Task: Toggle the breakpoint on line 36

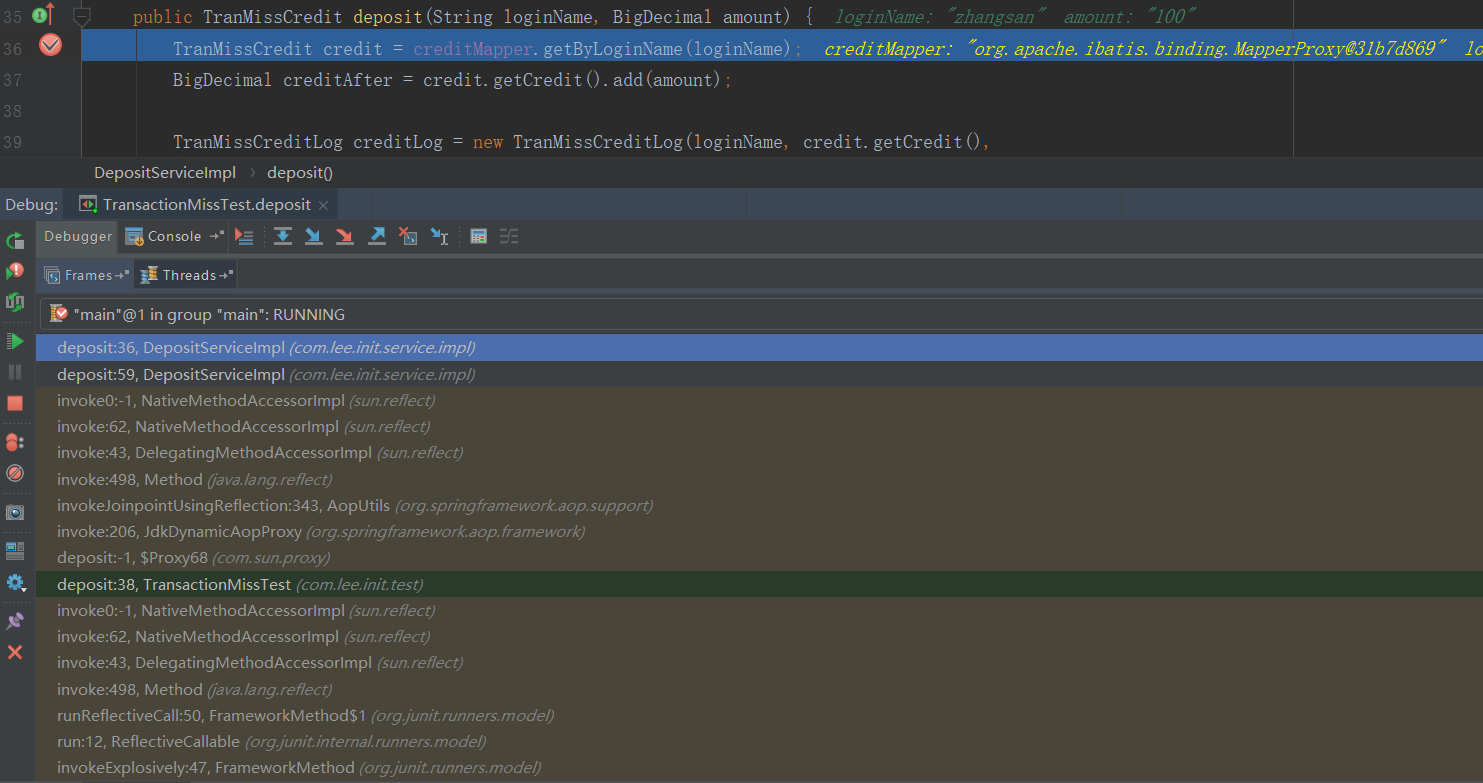Action: [50, 46]
